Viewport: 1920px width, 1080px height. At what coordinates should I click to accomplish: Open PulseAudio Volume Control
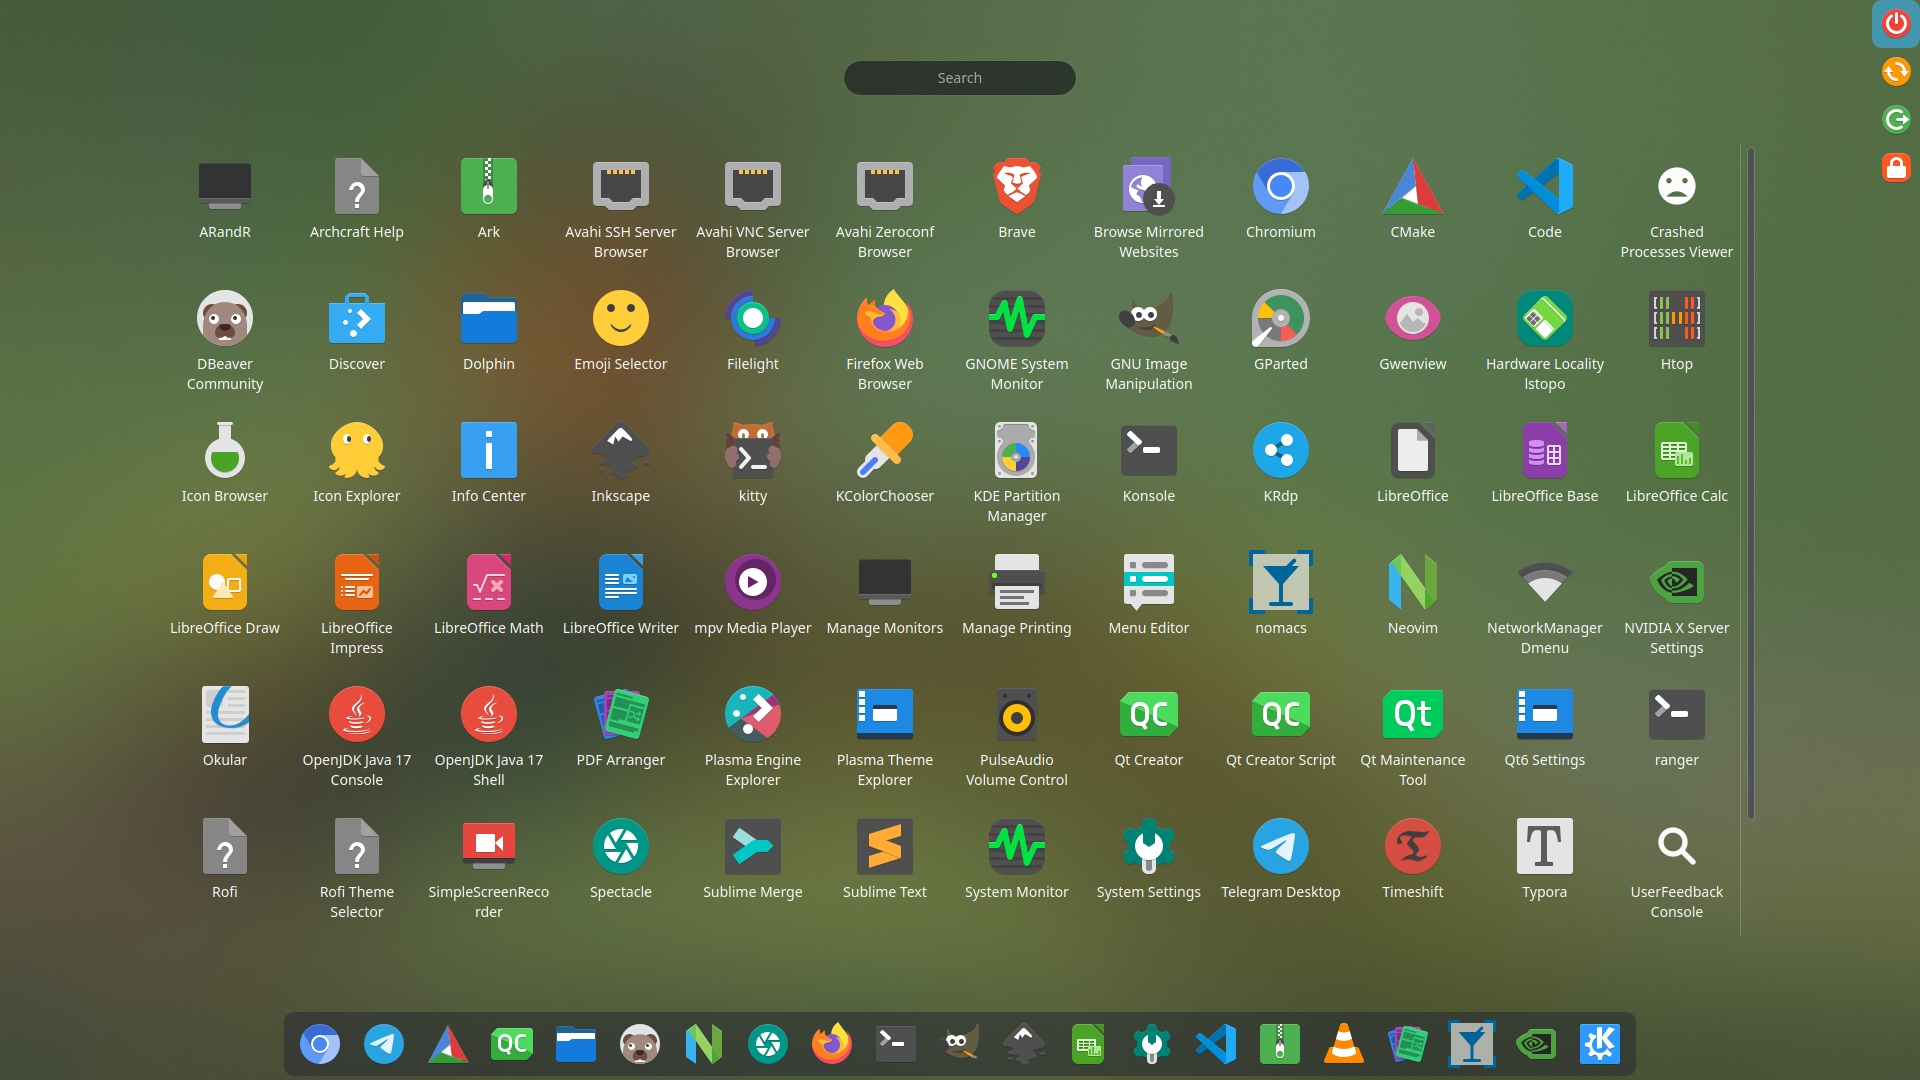1017,736
